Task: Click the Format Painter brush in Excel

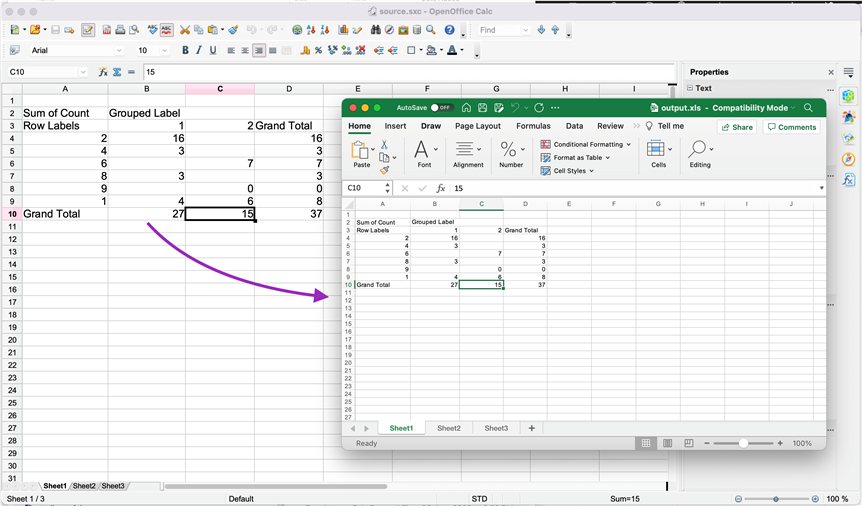Action: click(385, 171)
